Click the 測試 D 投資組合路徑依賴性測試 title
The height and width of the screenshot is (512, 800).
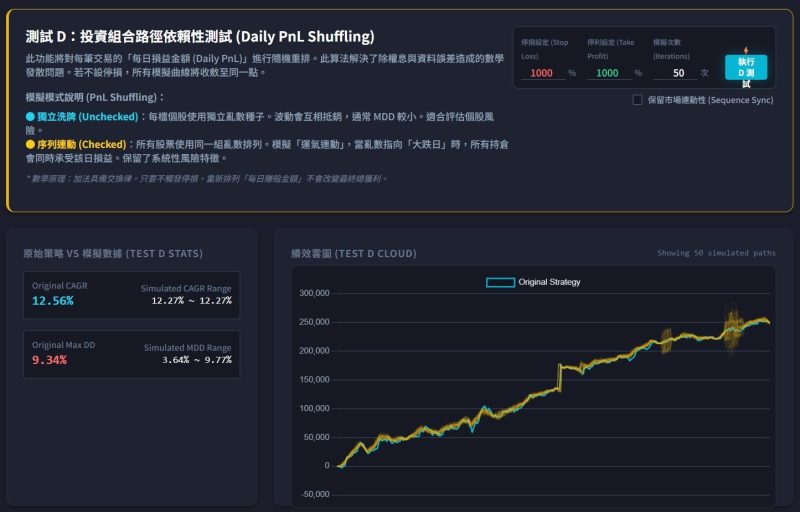pos(200,37)
